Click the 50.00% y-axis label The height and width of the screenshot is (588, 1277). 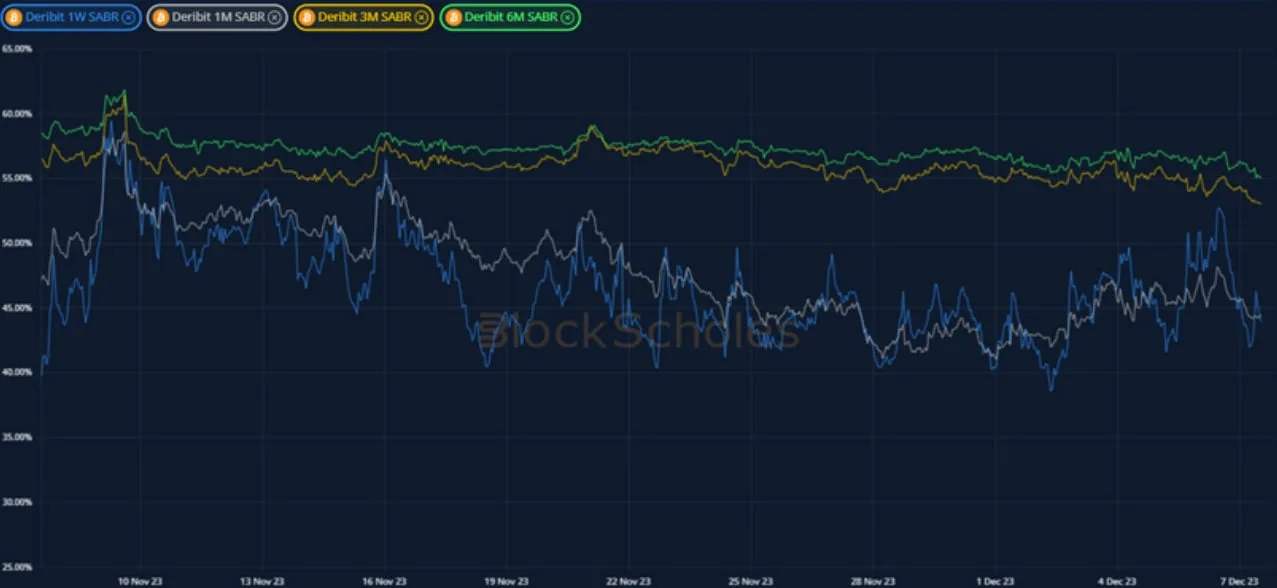point(17,243)
